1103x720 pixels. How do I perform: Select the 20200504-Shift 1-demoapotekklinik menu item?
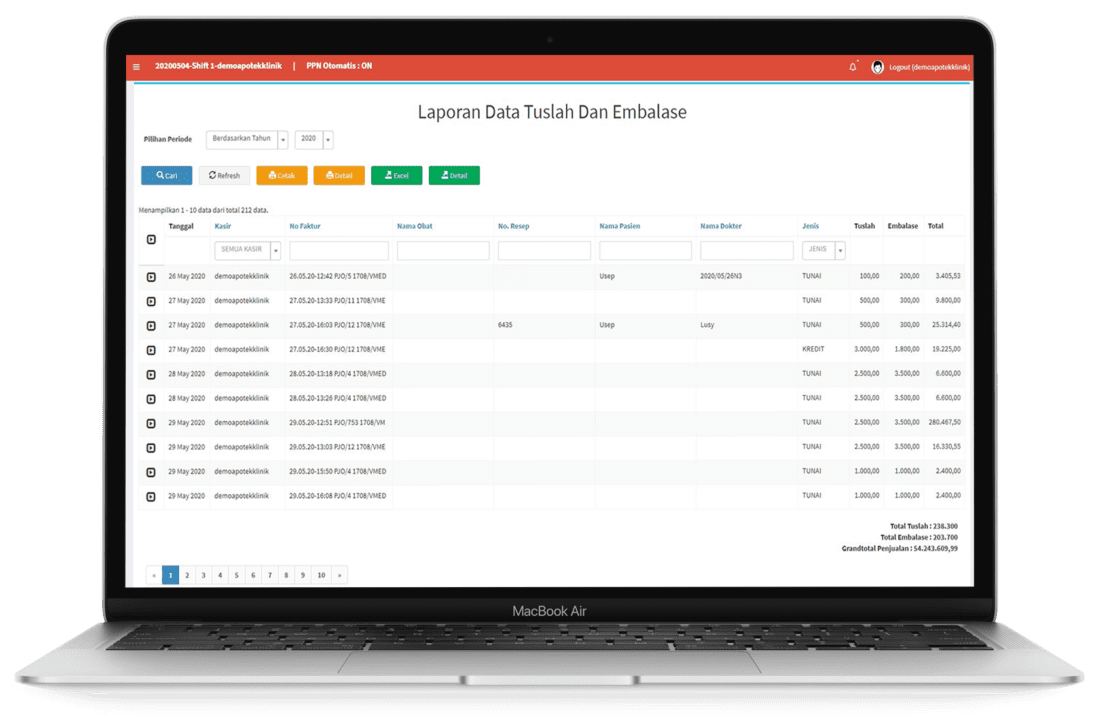[x=219, y=66]
